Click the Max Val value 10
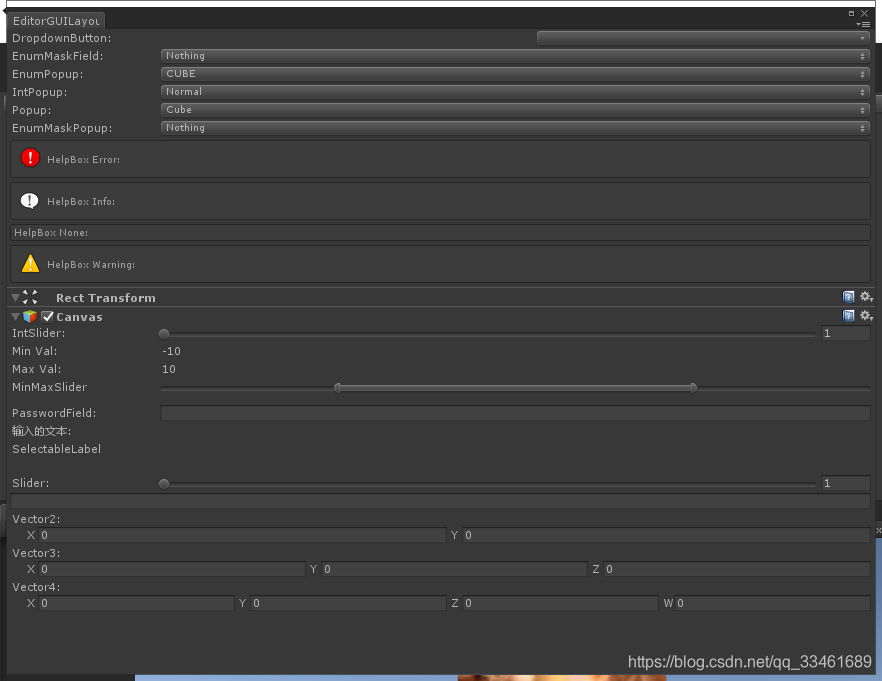This screenshot has width=882, height=681. click(169, 369)
